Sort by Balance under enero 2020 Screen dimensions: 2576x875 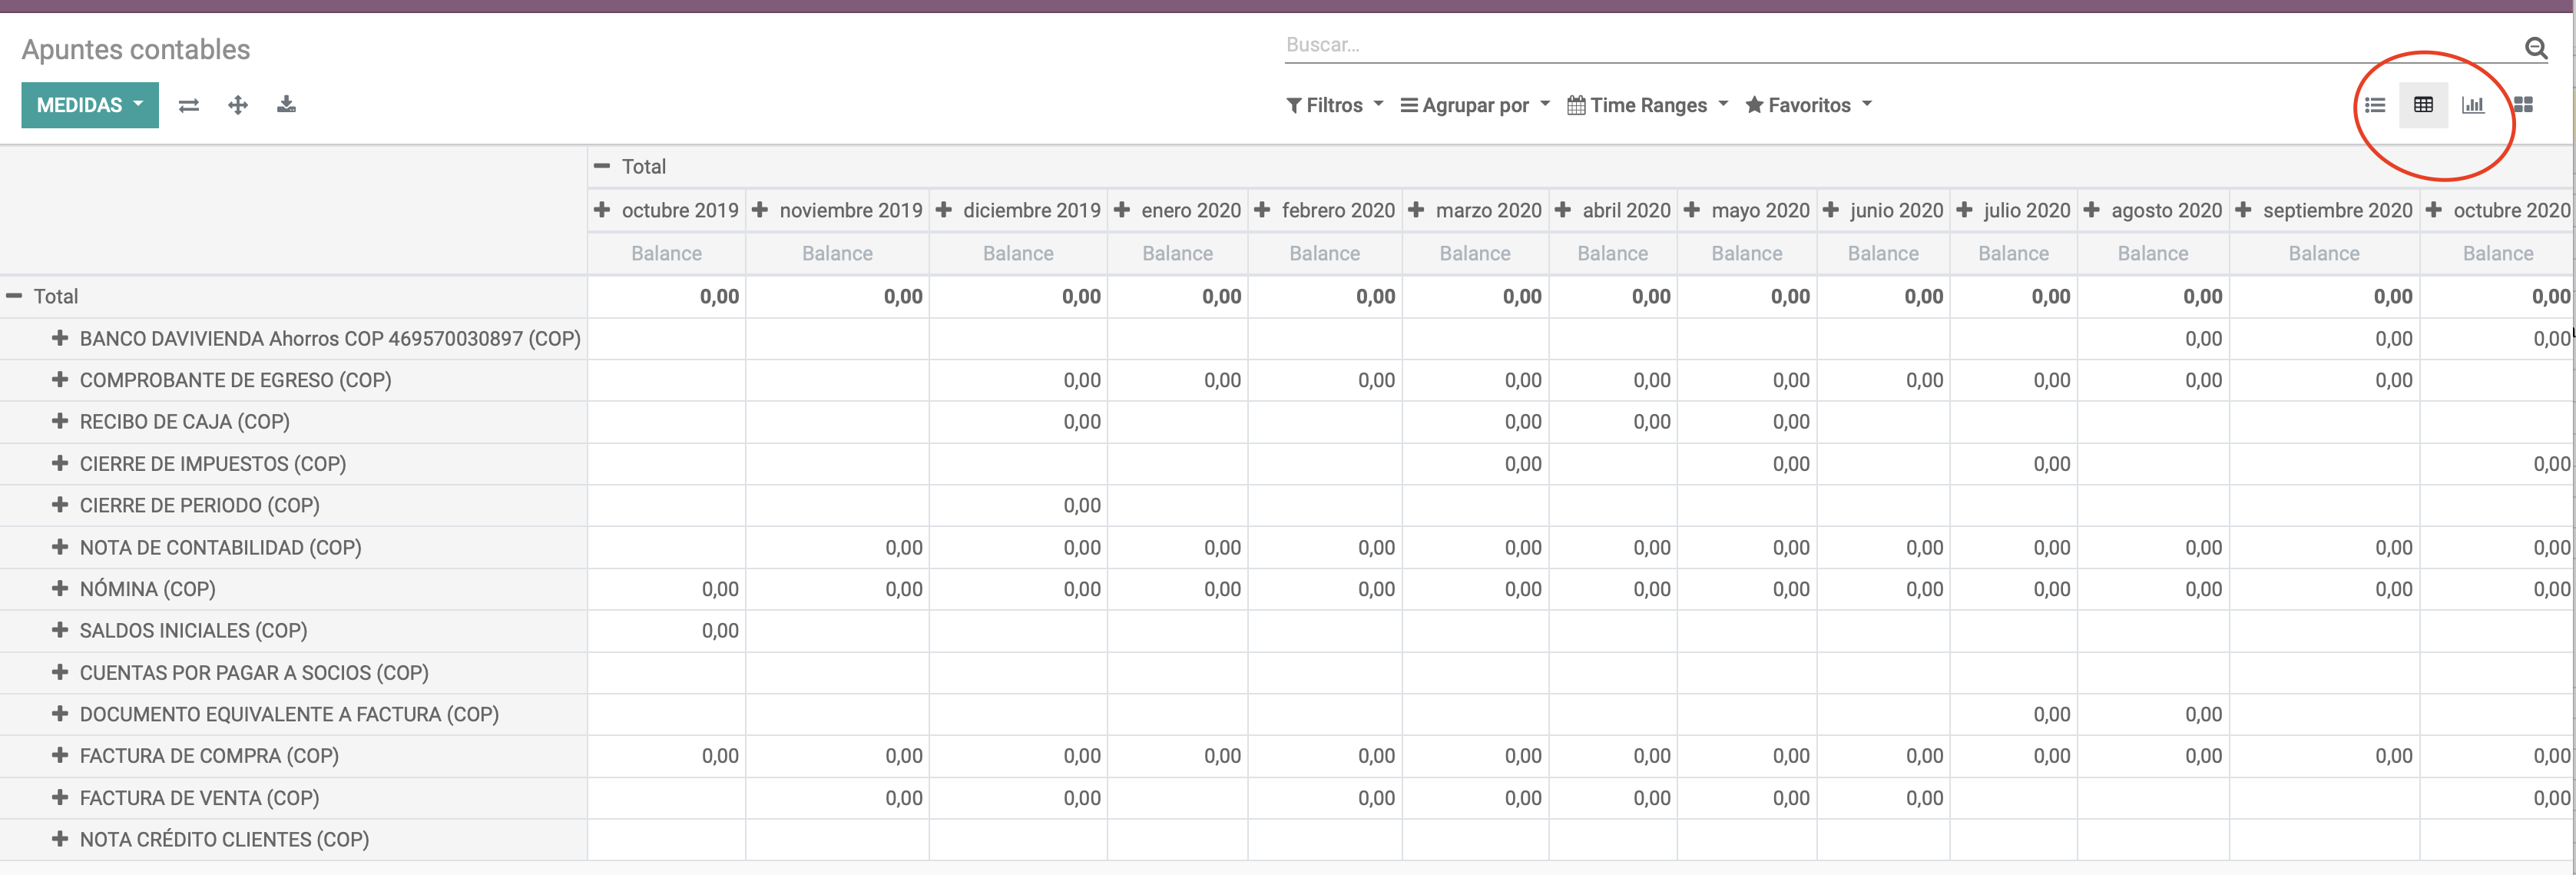click(x=1177, y=253)
